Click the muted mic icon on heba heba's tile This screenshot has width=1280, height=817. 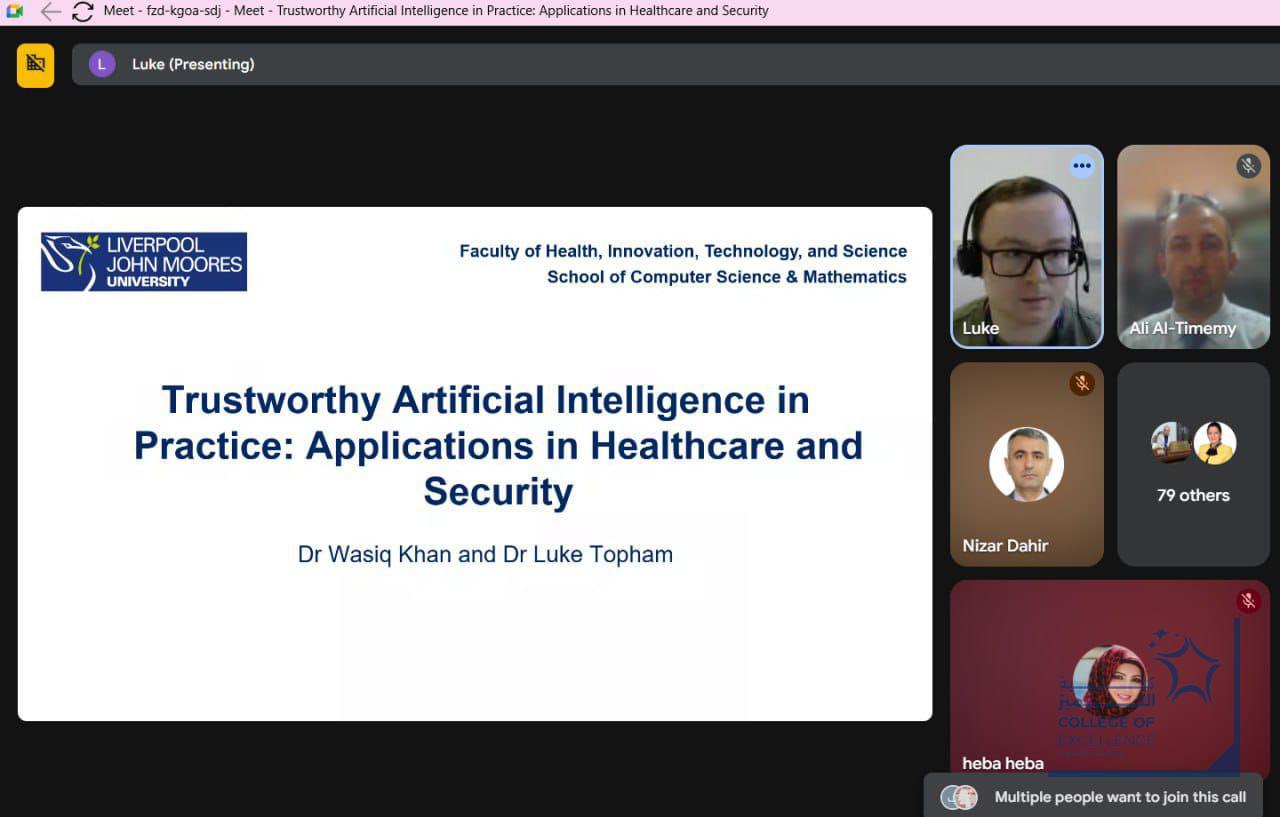point(1247,601)
